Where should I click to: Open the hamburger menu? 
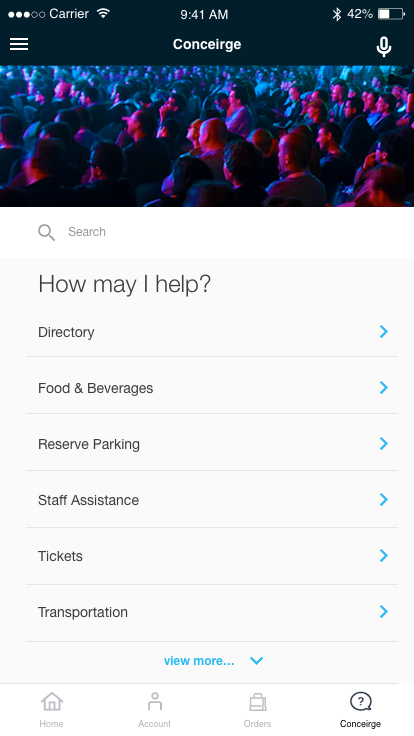[x=19, y=44]
